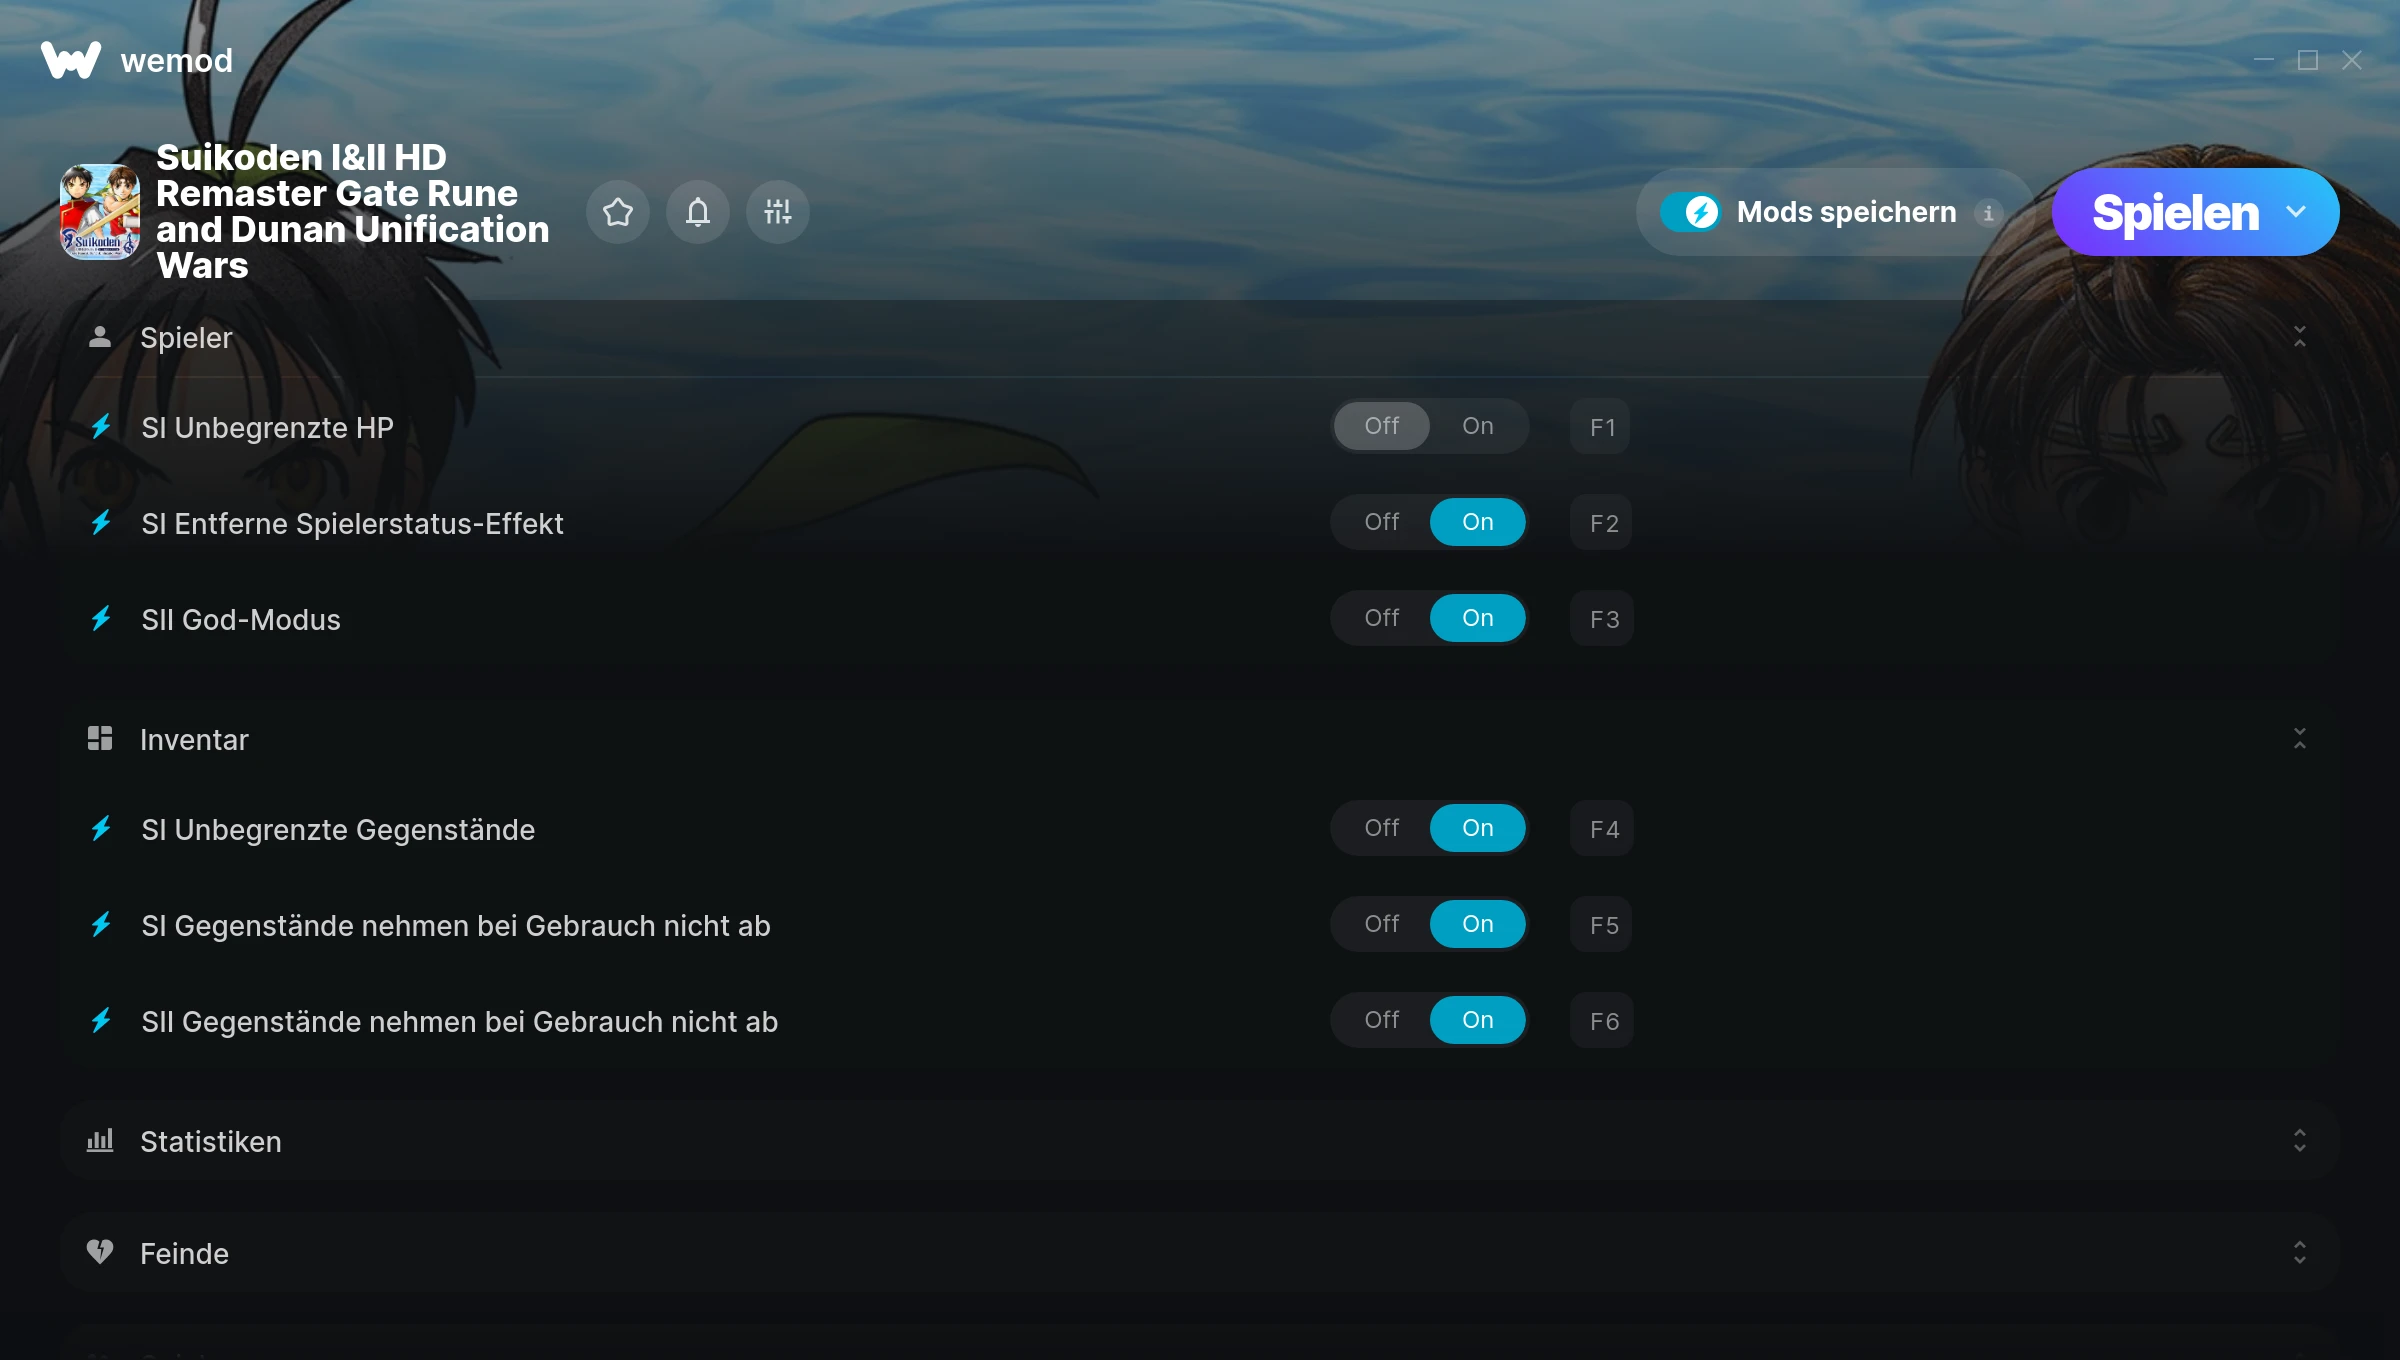Screen dimensions: 2400x1360
Task: Click the Inventar section title
Action: click(194, 740)
